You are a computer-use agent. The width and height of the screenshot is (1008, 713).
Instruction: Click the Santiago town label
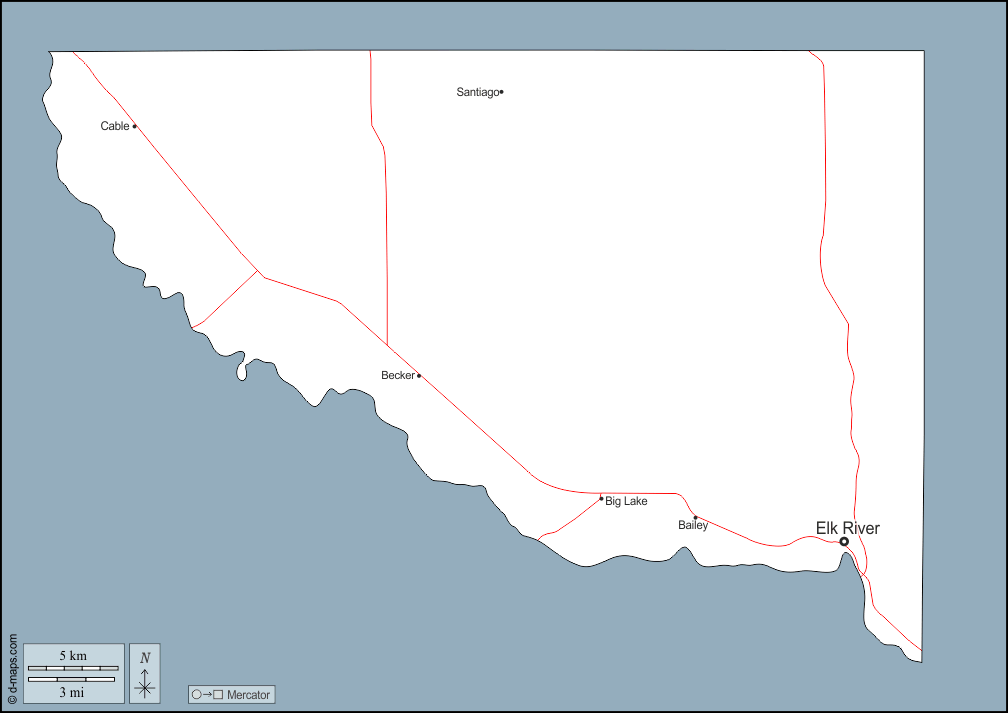478,92
